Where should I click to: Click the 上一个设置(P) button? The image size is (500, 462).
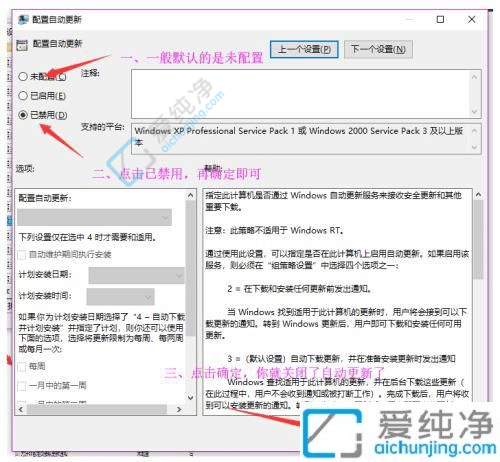304,50
